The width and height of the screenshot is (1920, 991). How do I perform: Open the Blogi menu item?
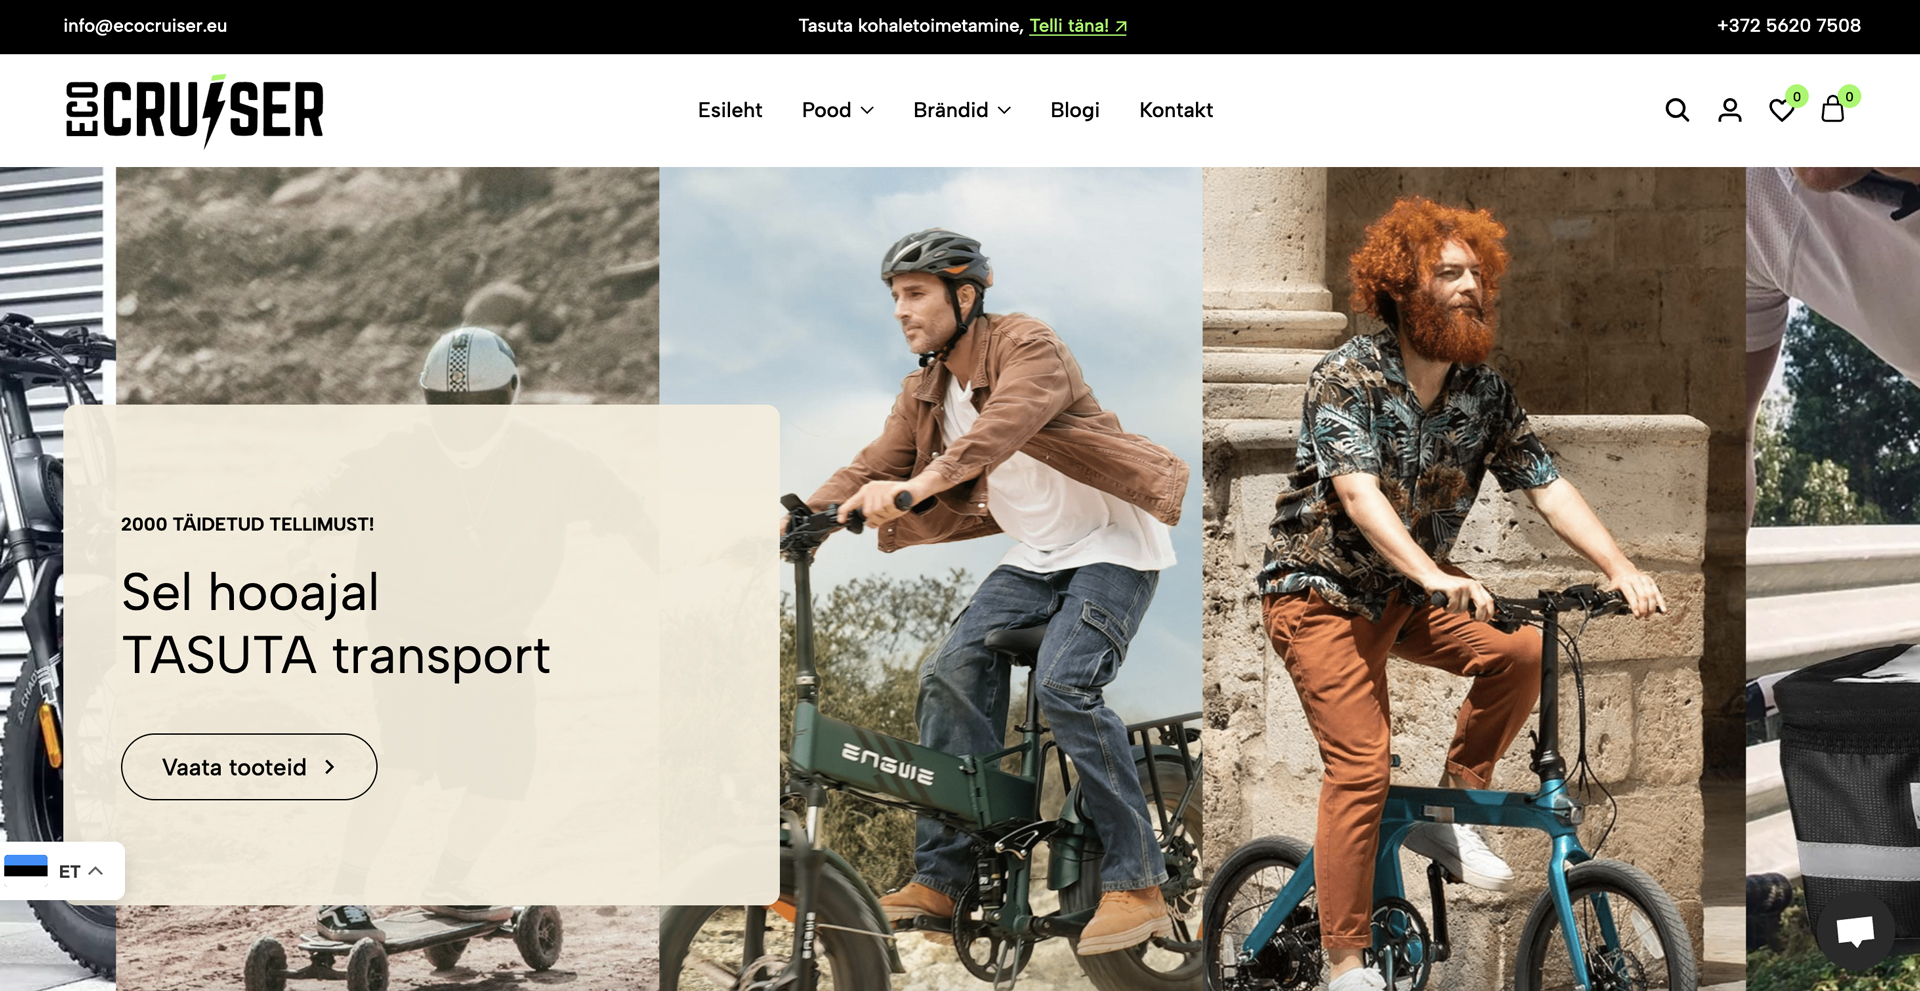tap(1074, 110)
